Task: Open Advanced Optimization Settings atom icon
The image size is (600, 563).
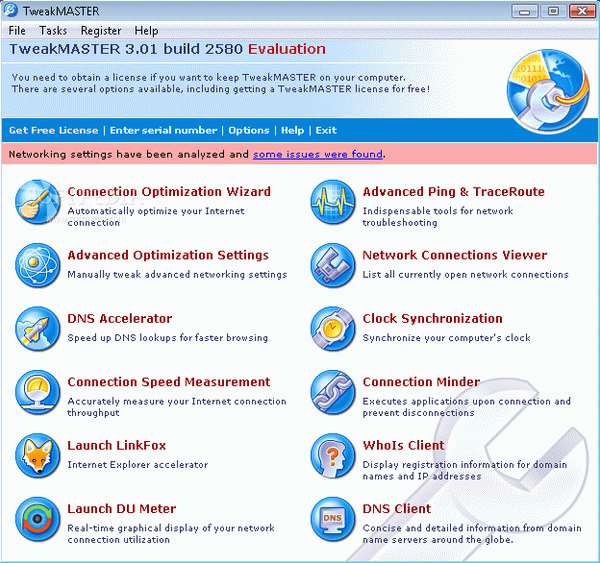Action: [38, 265]
